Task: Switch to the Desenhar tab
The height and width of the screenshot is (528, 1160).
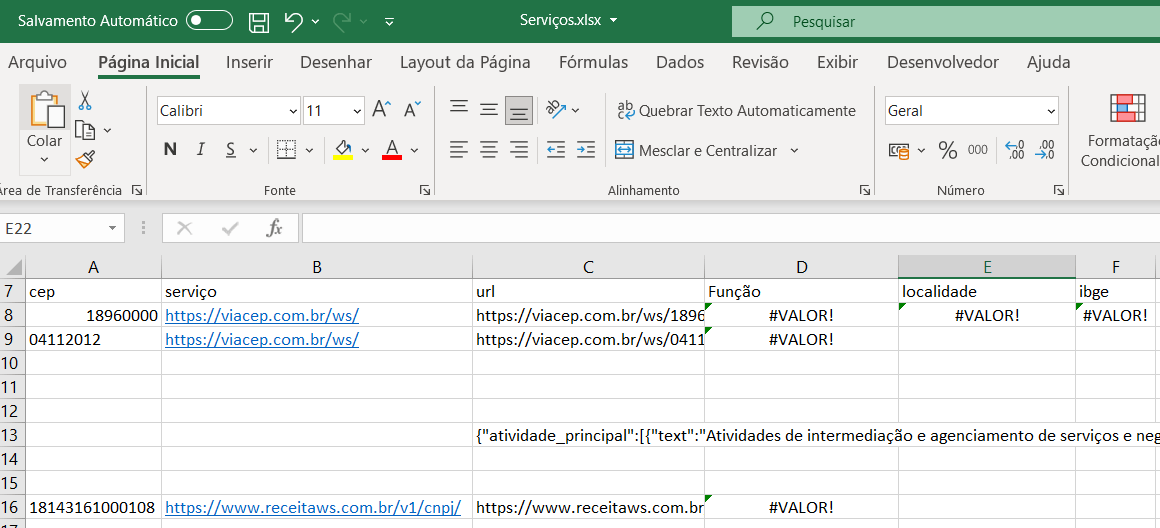Action: [336, 63]
